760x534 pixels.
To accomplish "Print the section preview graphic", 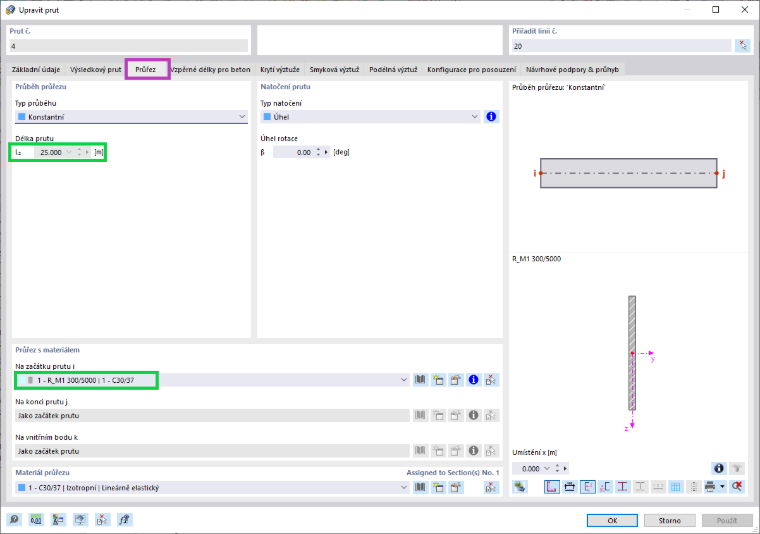I will pos(710,487).
